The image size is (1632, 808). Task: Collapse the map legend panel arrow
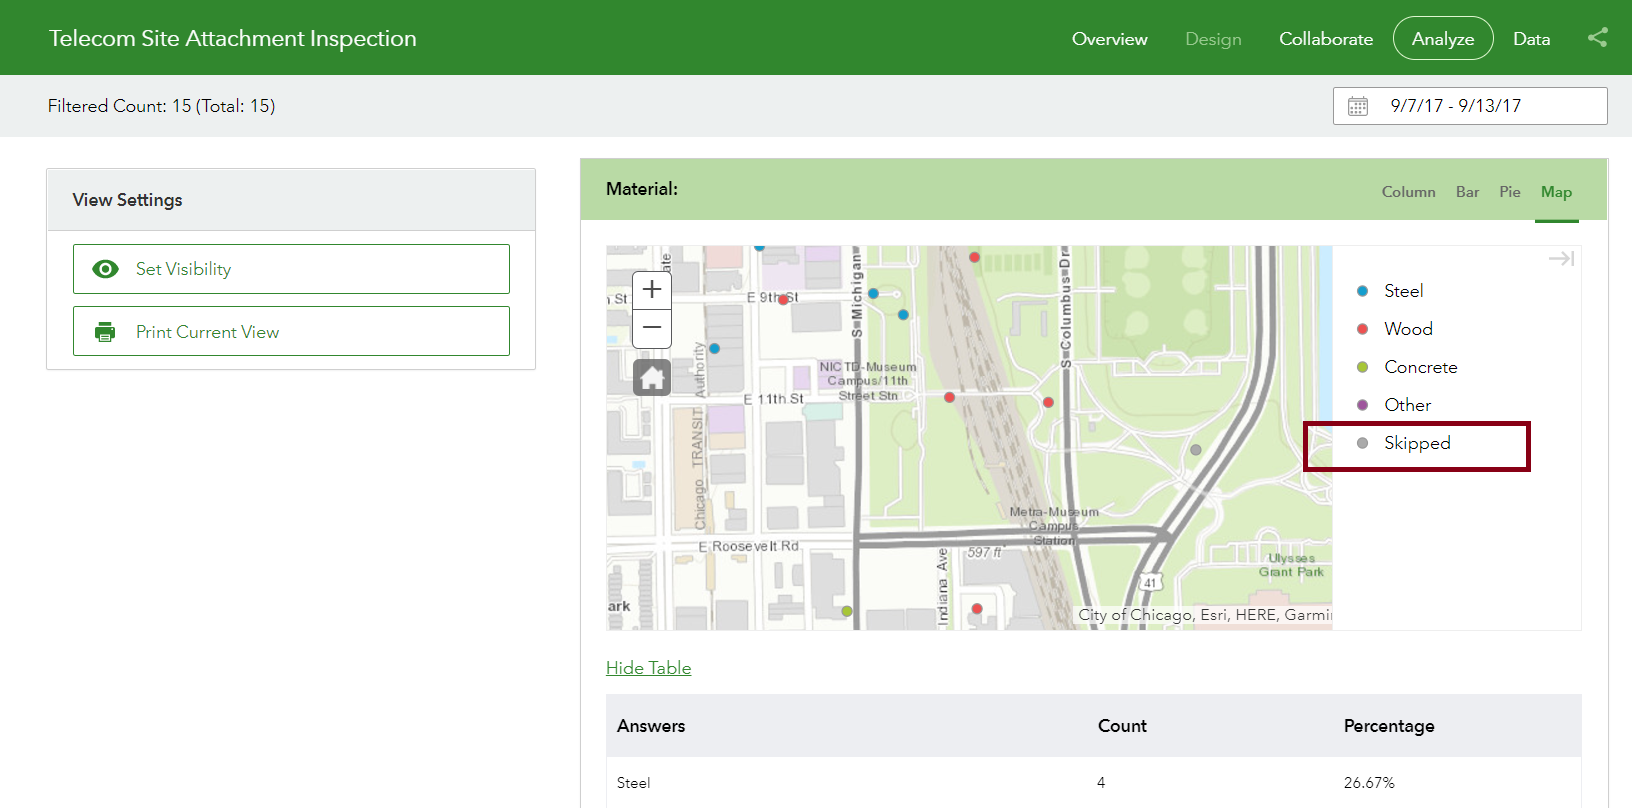click(1561, 259)
